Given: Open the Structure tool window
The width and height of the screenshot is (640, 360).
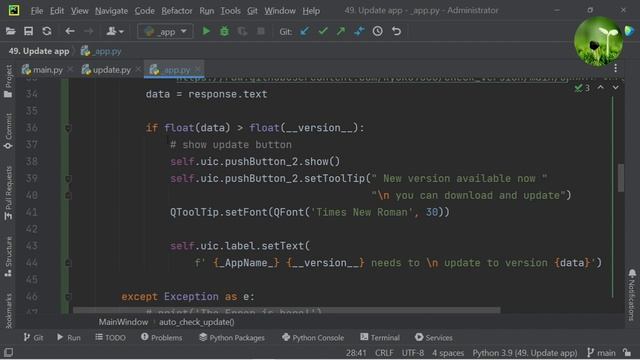Looking at the screenshot, I should (8, 257).
